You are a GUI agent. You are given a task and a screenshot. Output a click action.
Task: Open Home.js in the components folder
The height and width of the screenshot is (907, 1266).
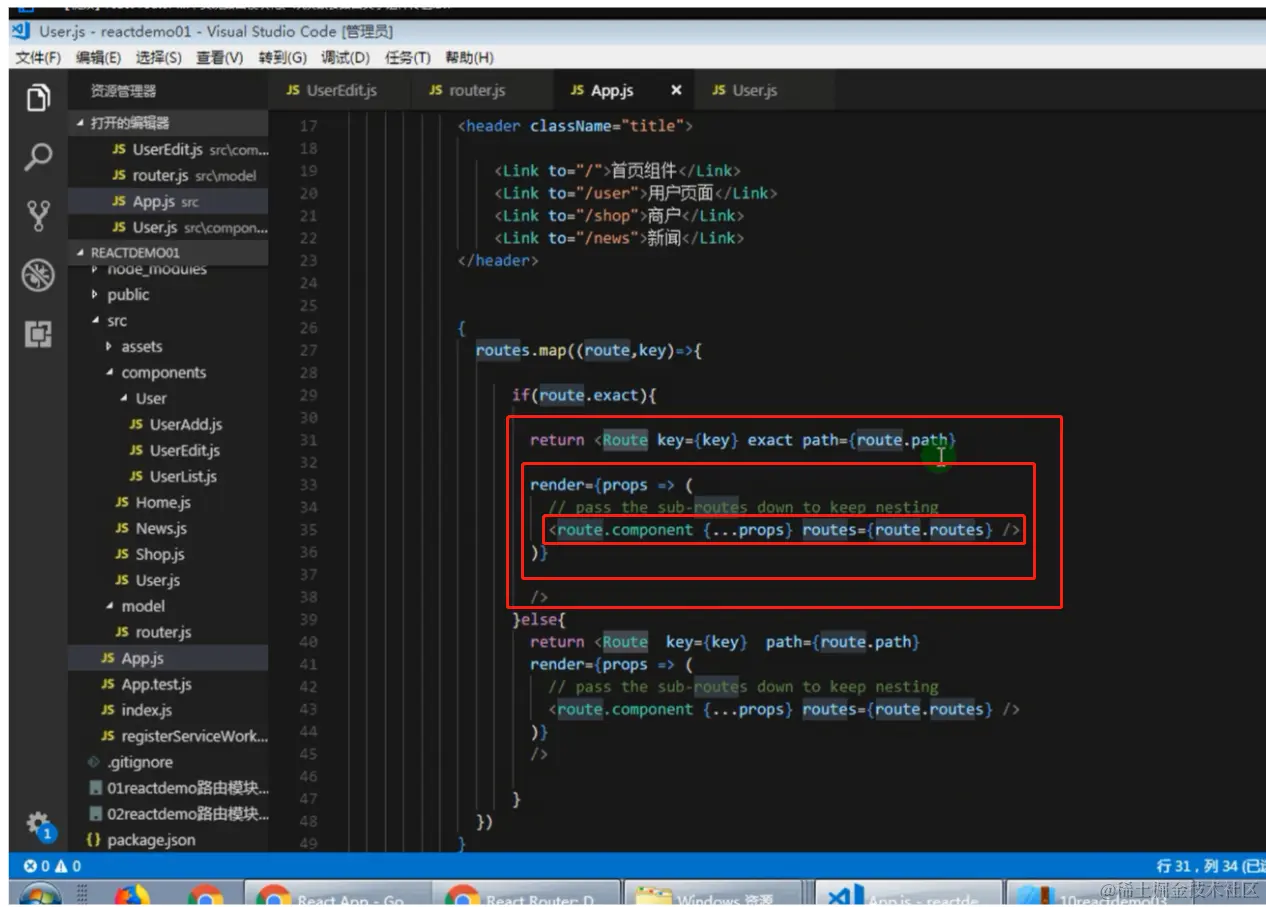[x=168, y=503]
